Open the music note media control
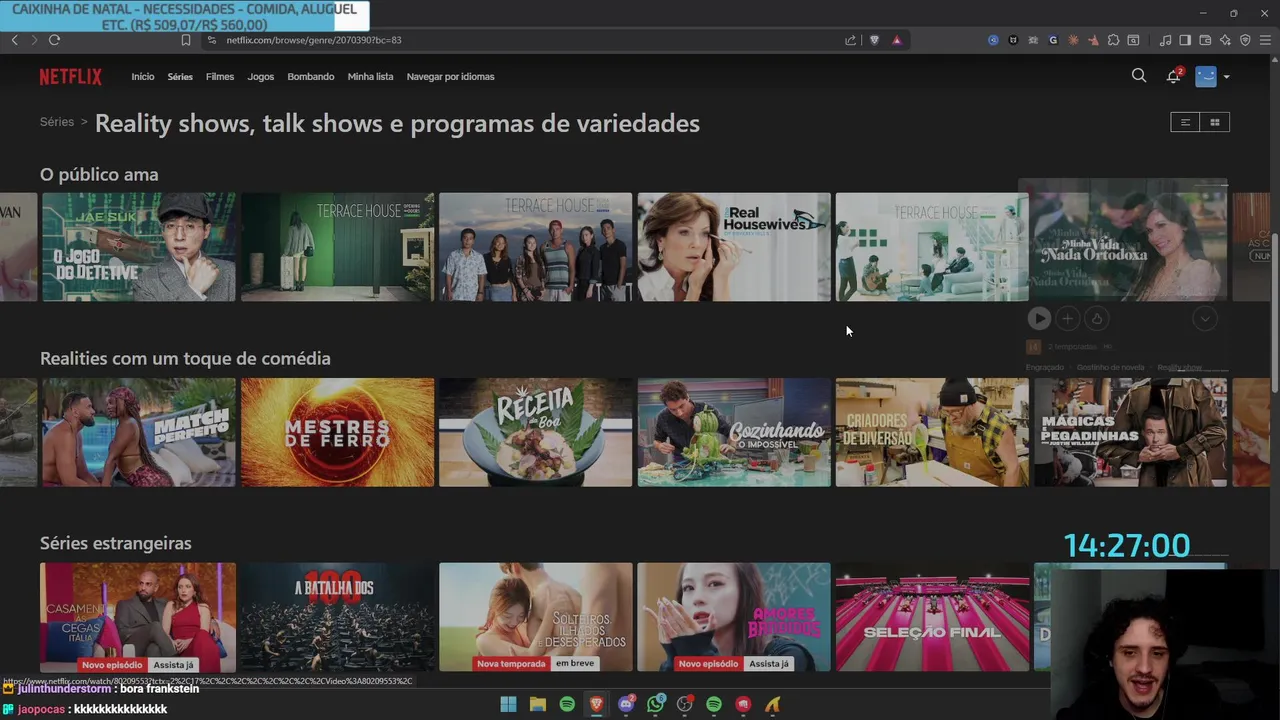Screen dimensions: 1280x720 1165,40
